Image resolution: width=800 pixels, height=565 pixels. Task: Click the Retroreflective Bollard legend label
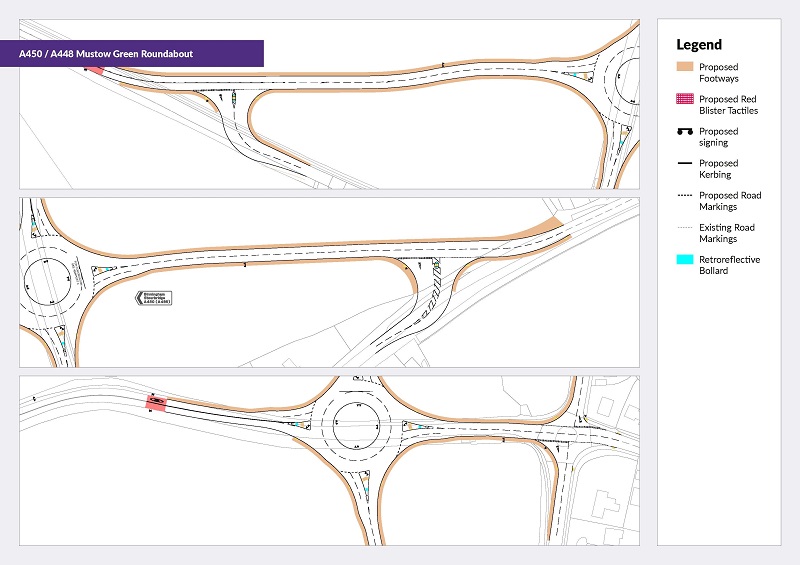(x=729, y=265)
